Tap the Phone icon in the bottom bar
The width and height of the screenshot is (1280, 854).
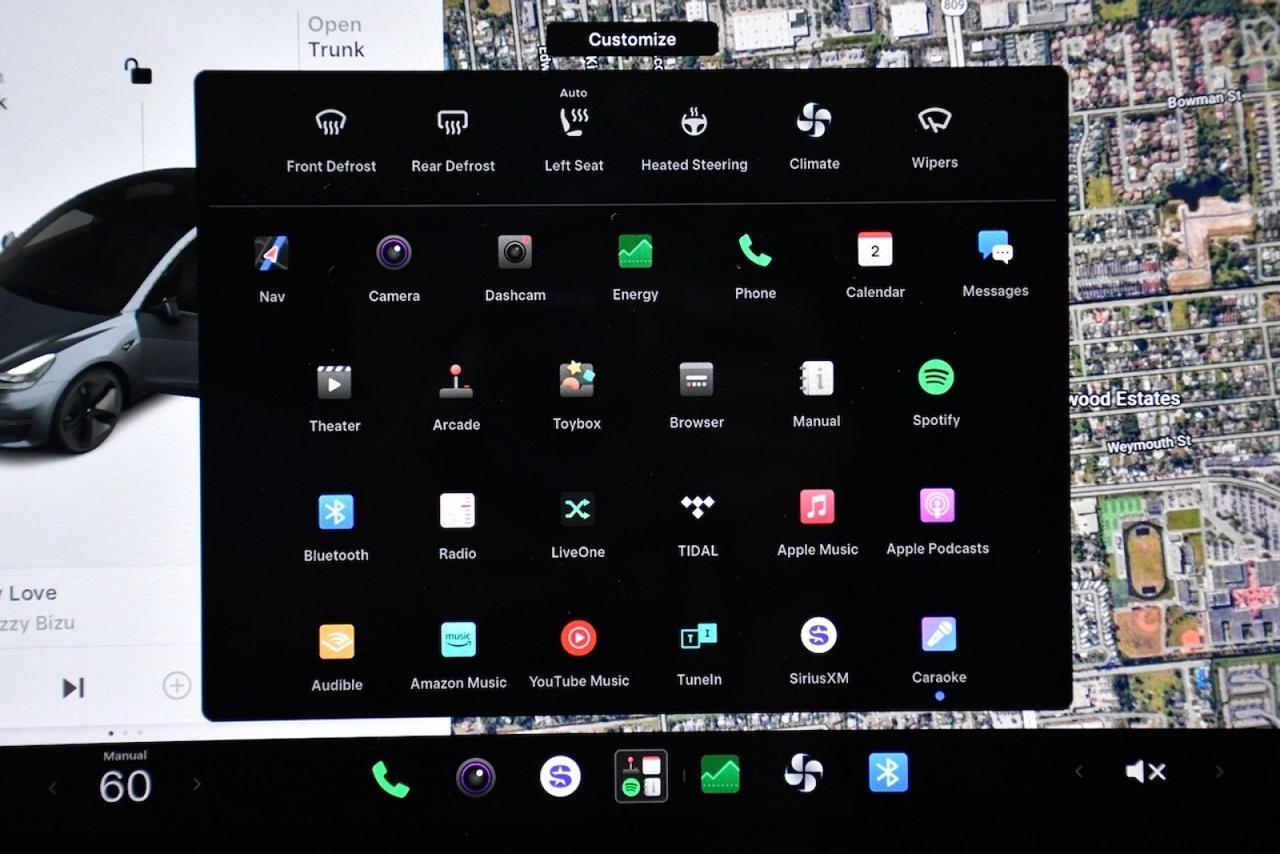(390, 778)
